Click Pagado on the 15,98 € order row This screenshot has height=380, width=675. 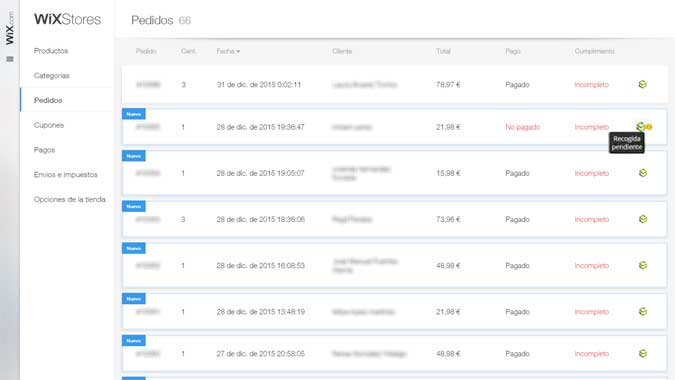(x=517, y=173)
